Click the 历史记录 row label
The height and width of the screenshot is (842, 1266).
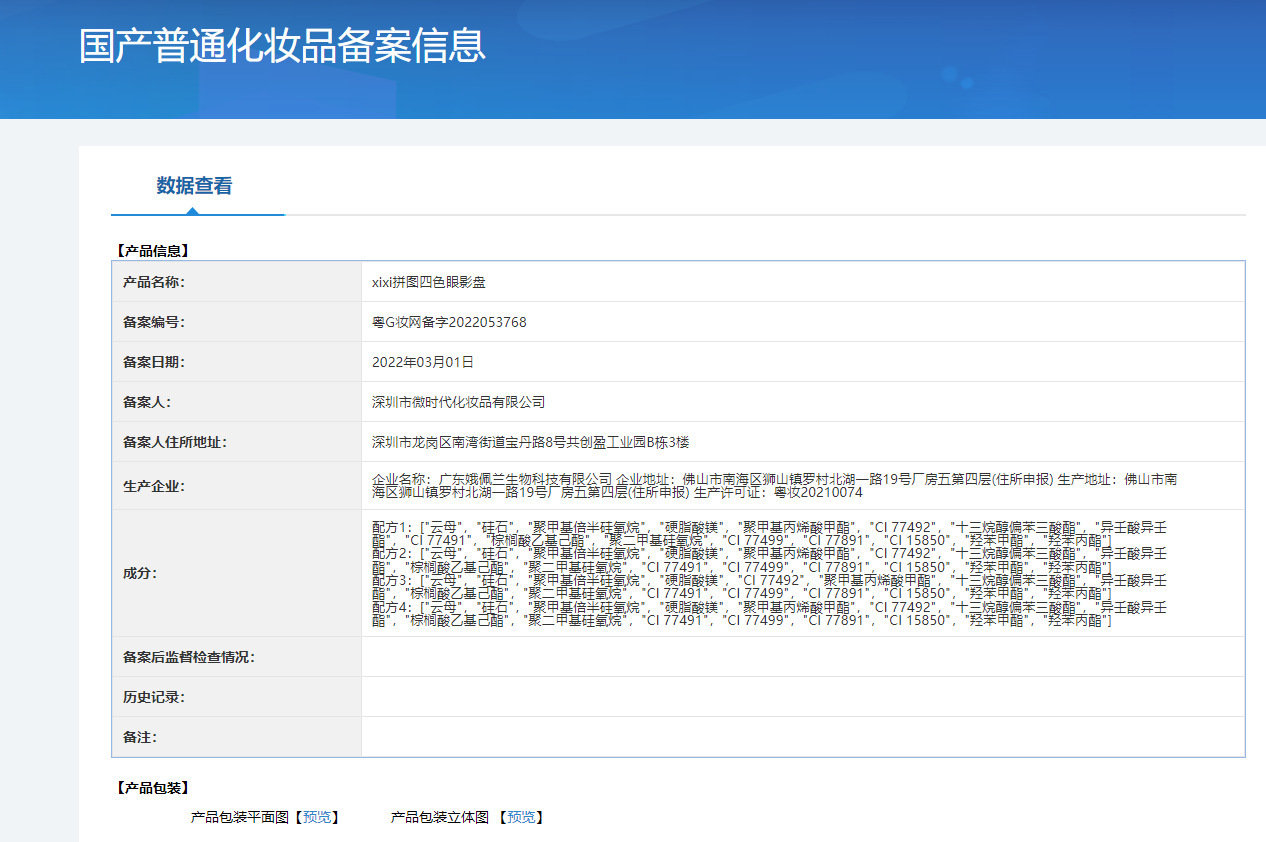click(153, 697)
